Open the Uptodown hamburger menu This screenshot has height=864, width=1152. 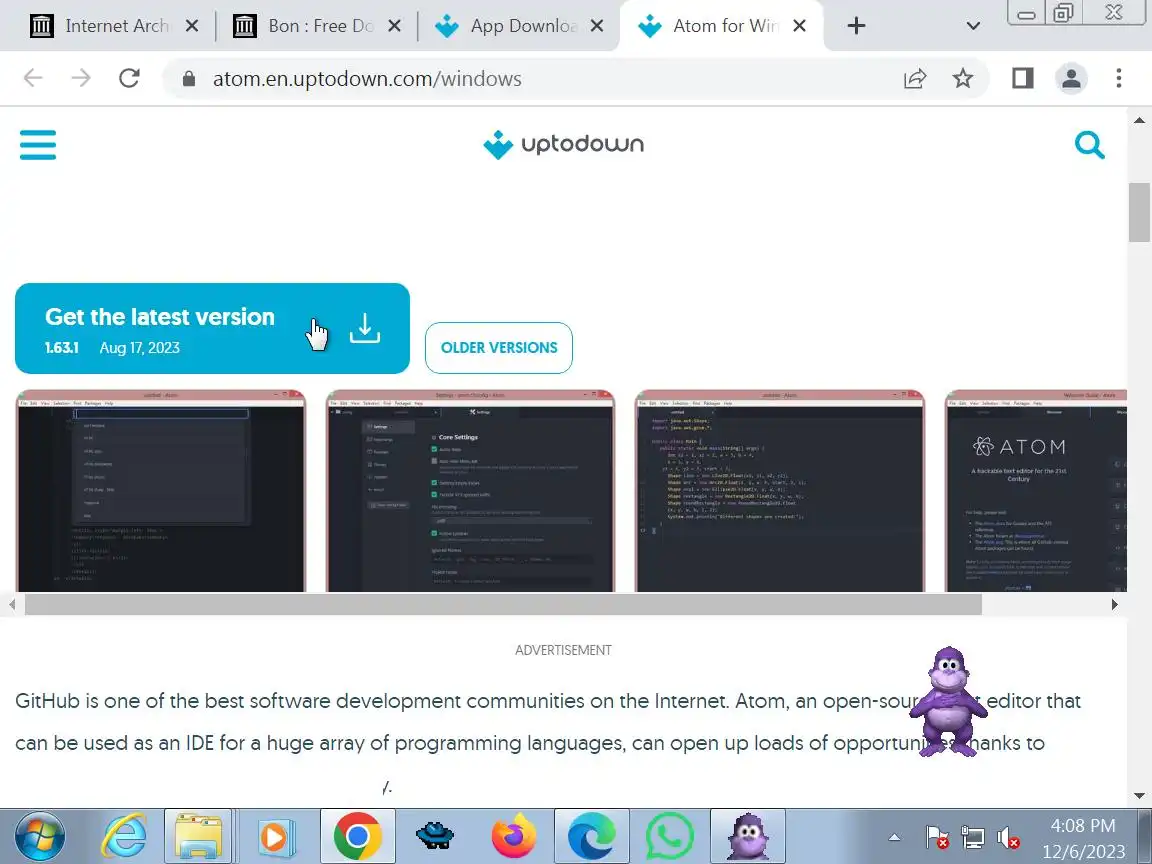point(37,145)
